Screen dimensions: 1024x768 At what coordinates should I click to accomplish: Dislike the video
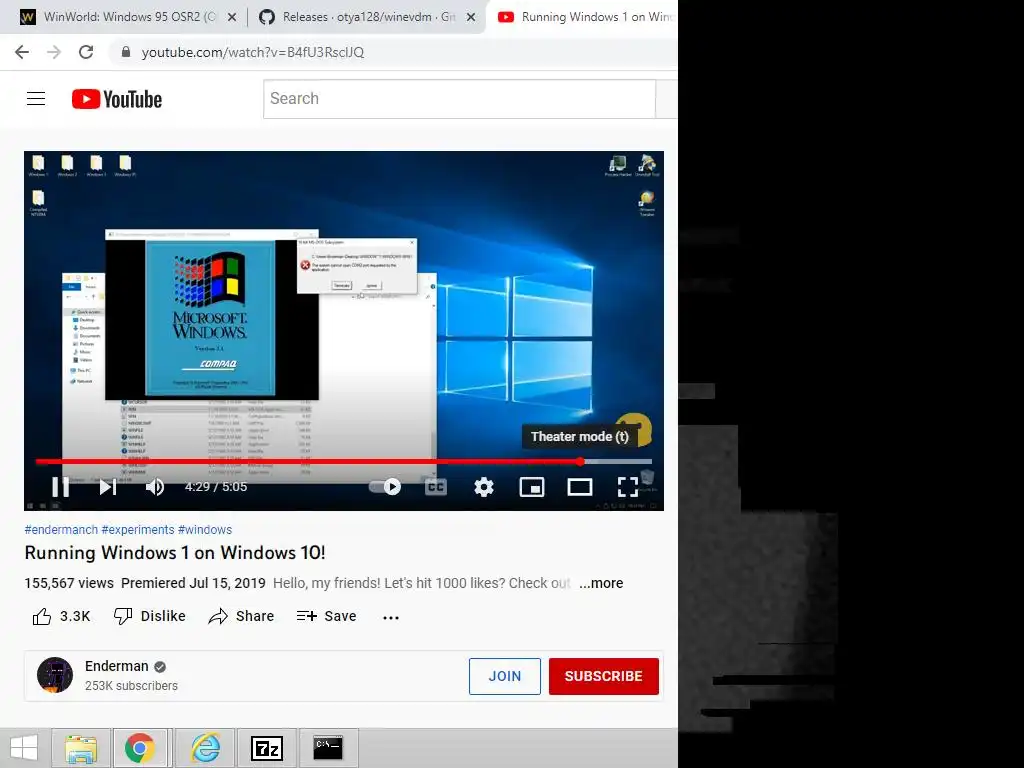coord(150,616)
